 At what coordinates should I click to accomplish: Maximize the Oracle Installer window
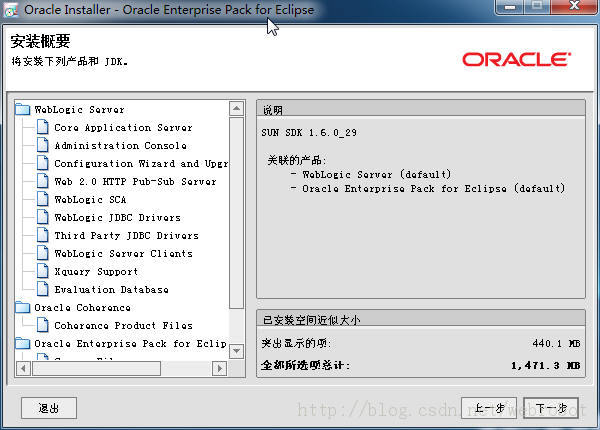pos(536,7)
